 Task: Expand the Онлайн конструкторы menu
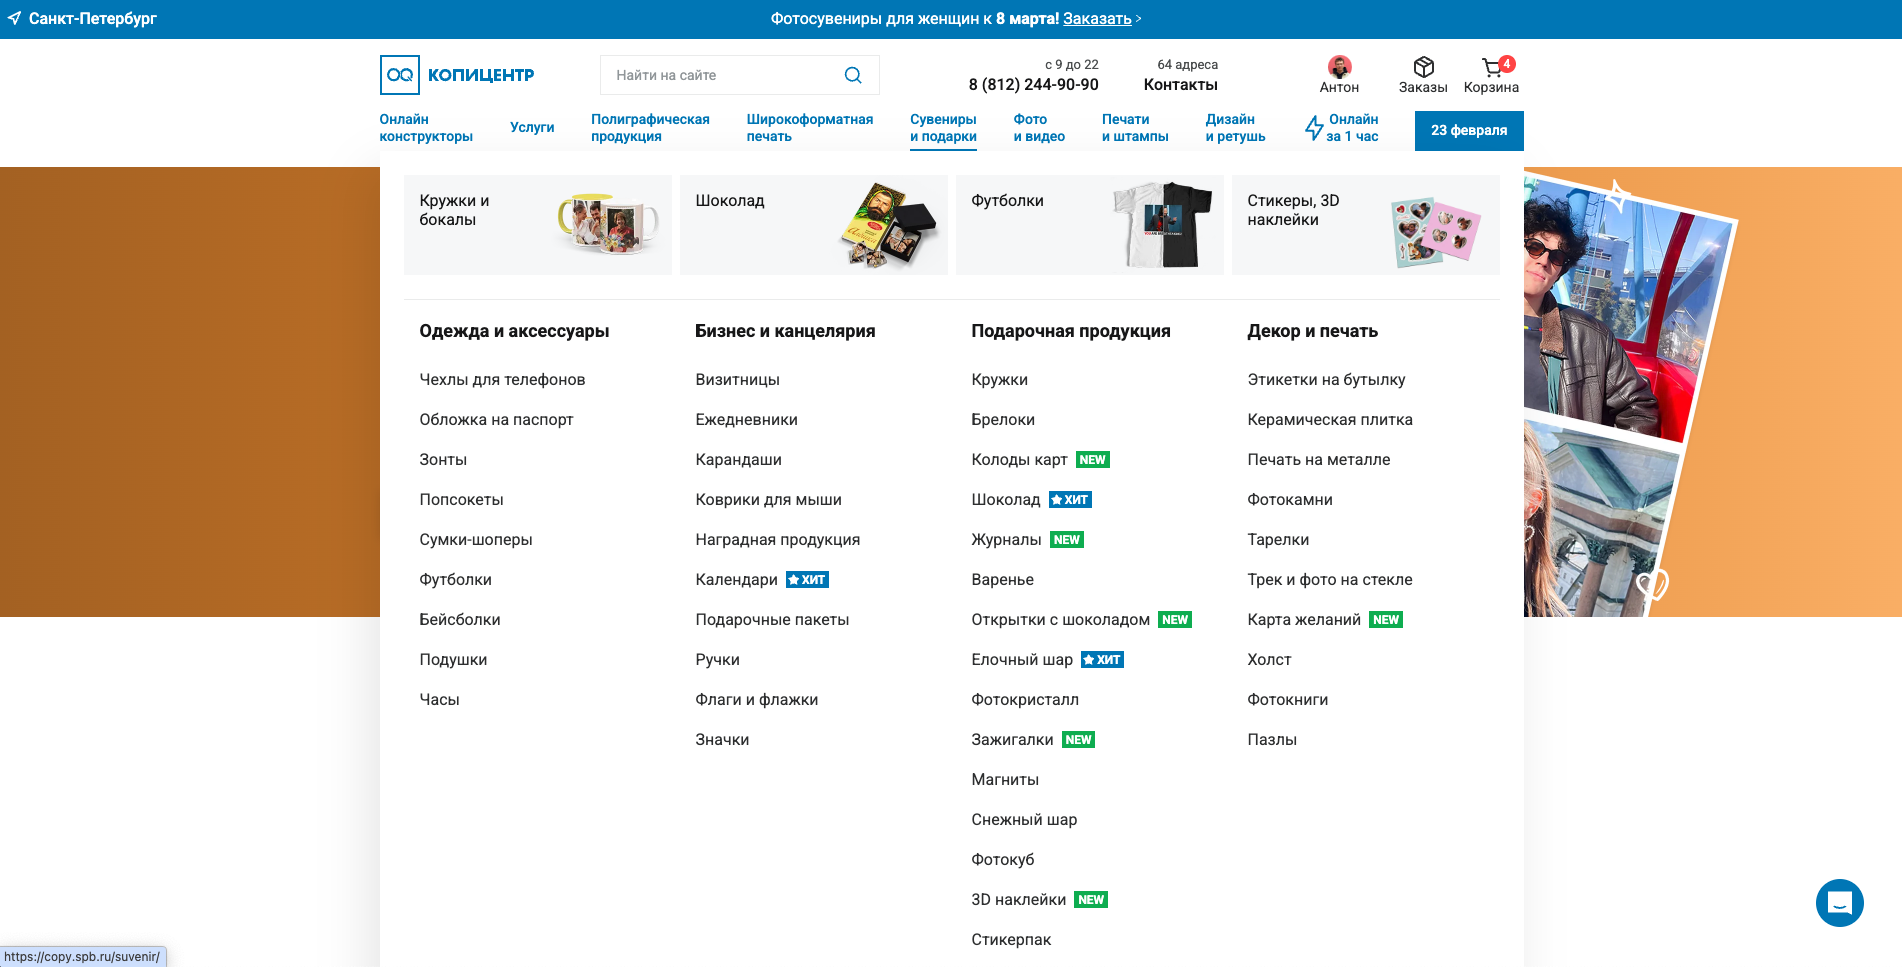point(426,128)
